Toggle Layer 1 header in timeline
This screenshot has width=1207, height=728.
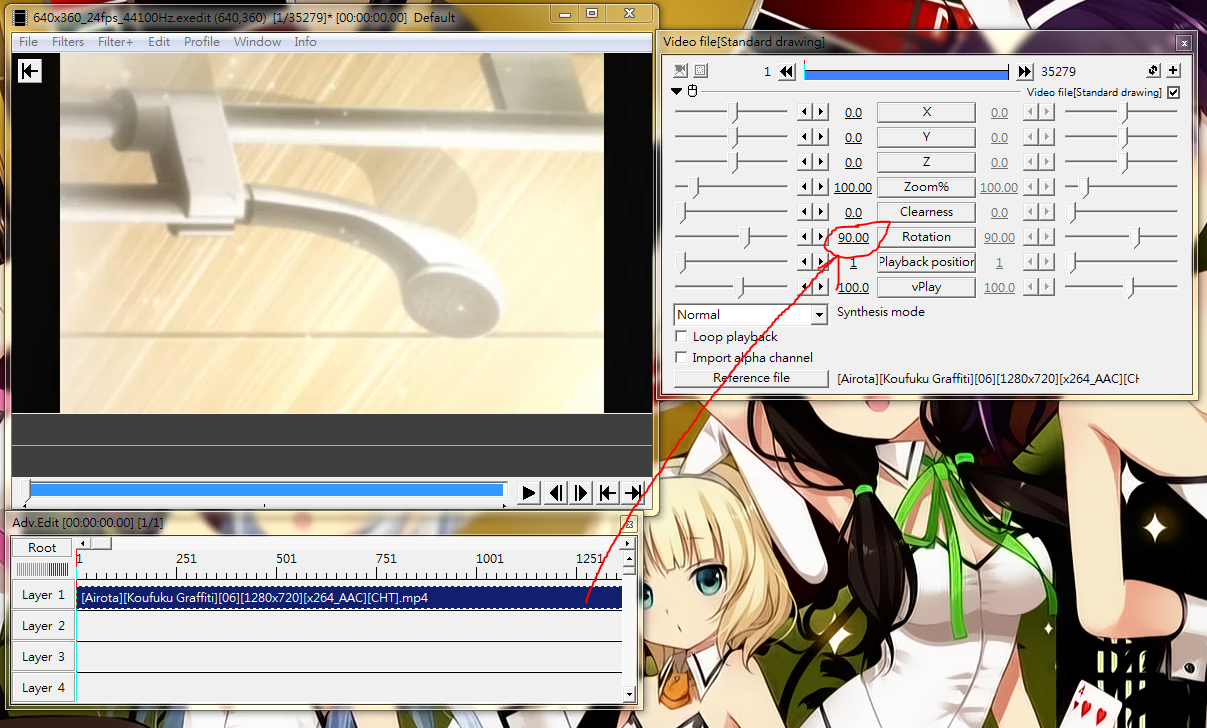(x=43, y=595)
